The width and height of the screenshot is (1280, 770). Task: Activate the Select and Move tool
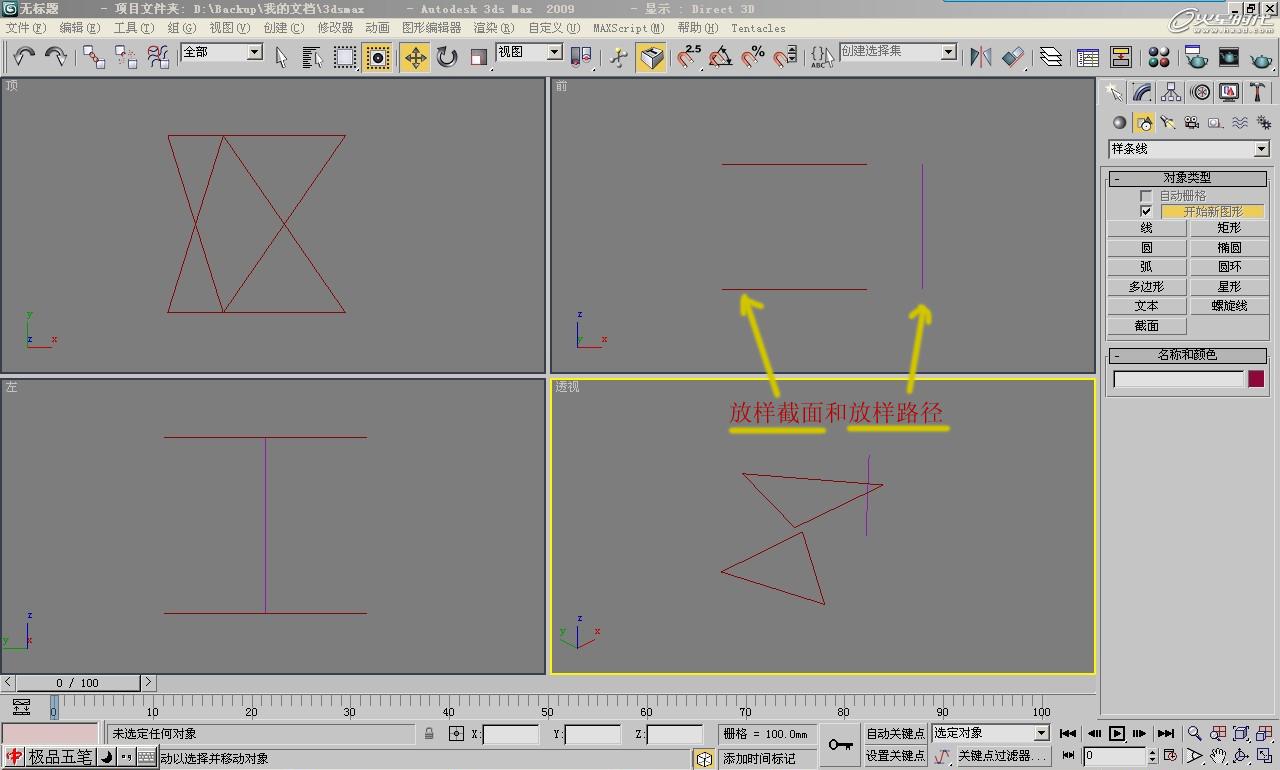tap(415, 57)
